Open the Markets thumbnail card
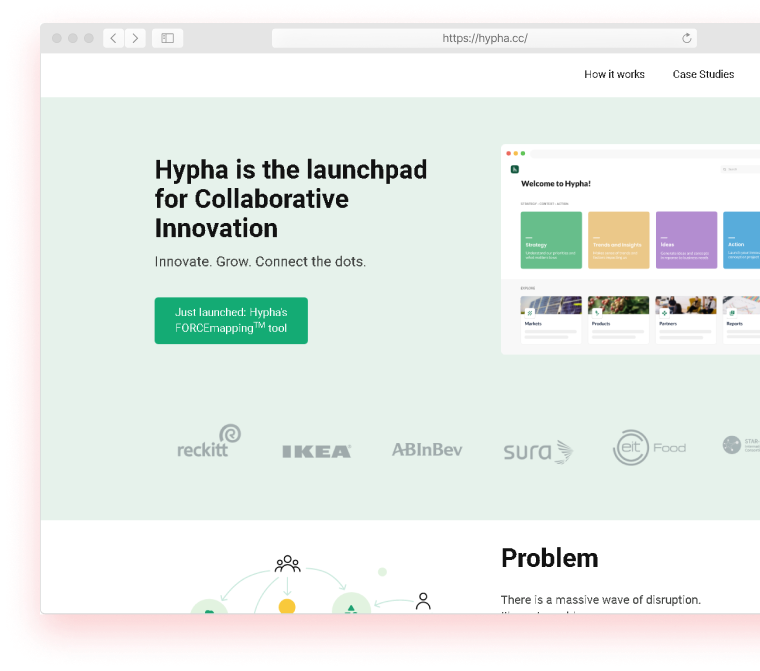 pyautogui.click(x=551, y=320)
